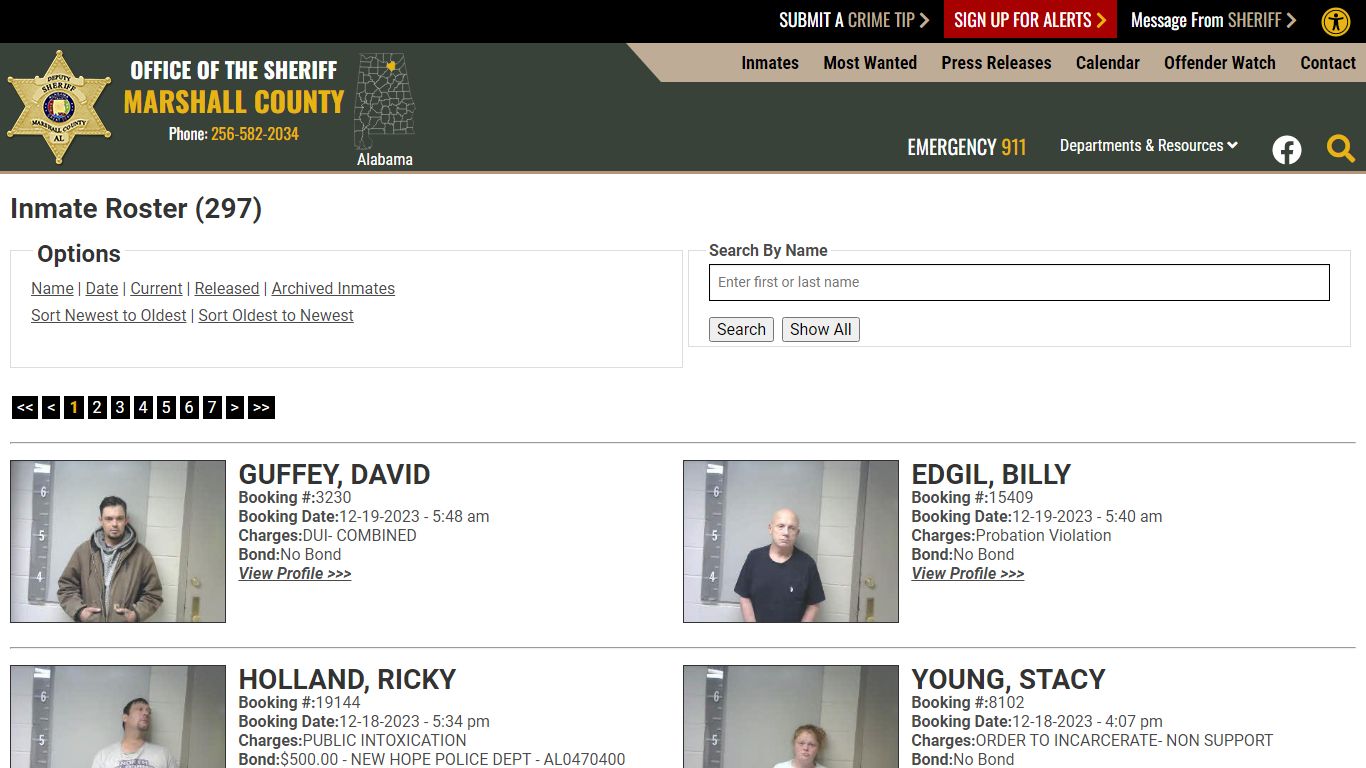Click Booking #: 15409 text
Viewport: 1366px width, 768px height.
[x=972, y=497]
